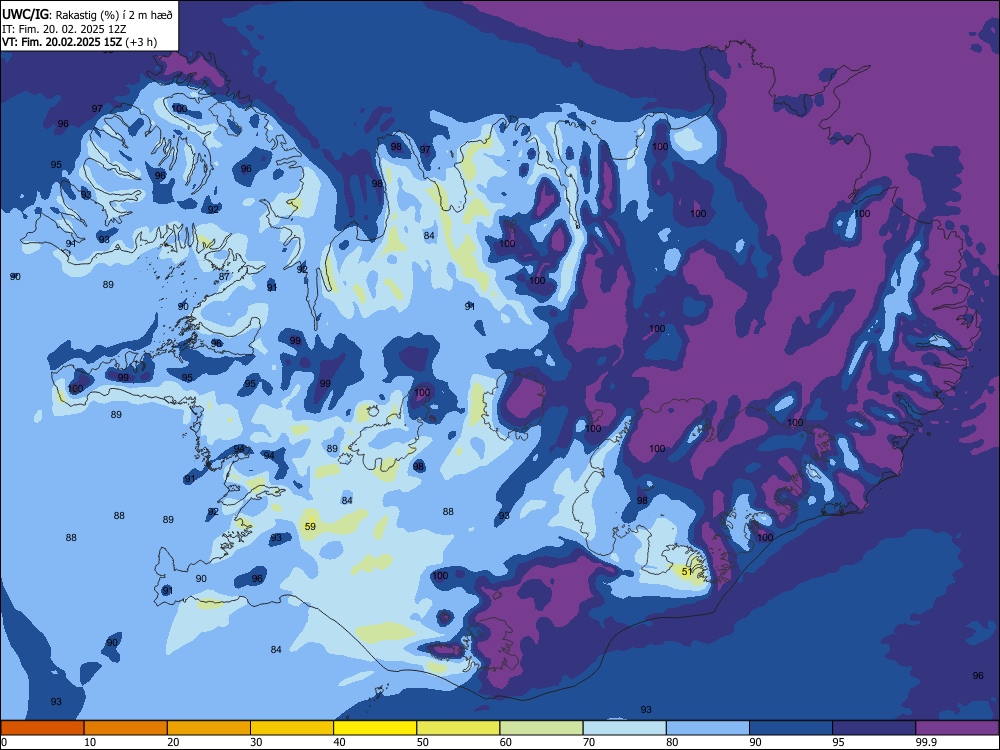Select the bright yellow 40–50 legend swatch
The height and width of the screenshot is (750, 1000).
[375, 728]
